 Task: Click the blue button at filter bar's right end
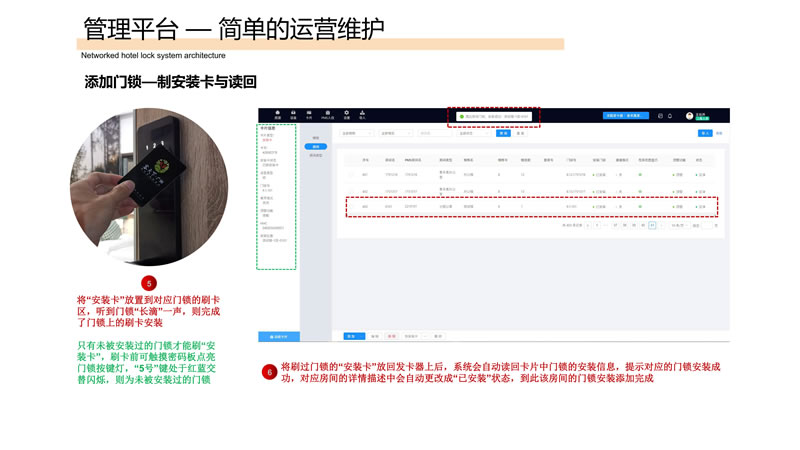705,133
